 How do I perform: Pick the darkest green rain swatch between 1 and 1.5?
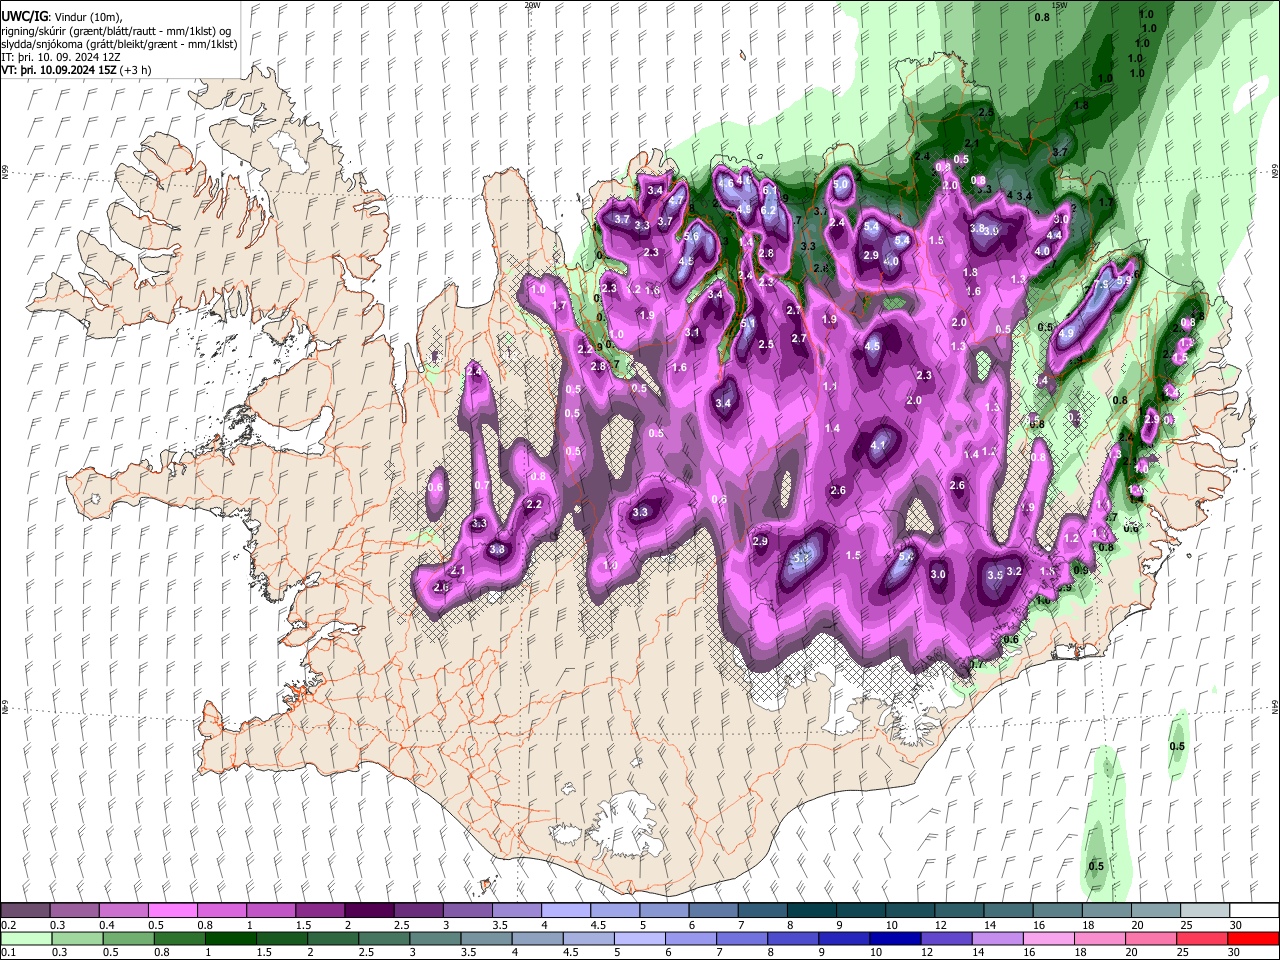point(231,938)
